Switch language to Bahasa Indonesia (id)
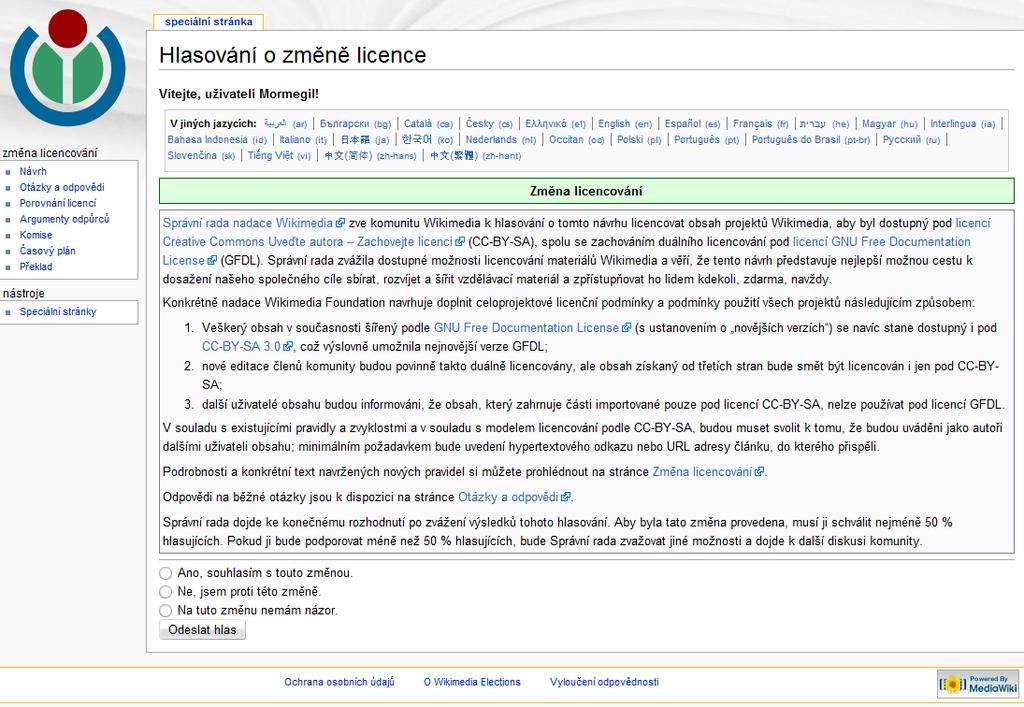Image resolution: width=1024 pixels, height=707 pixels. click(x=217, y=140)
